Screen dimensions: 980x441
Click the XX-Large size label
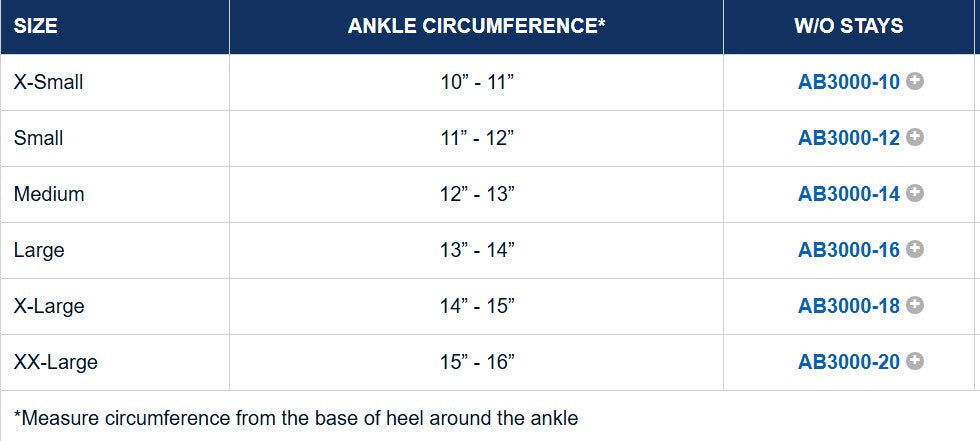pos(56,362)
